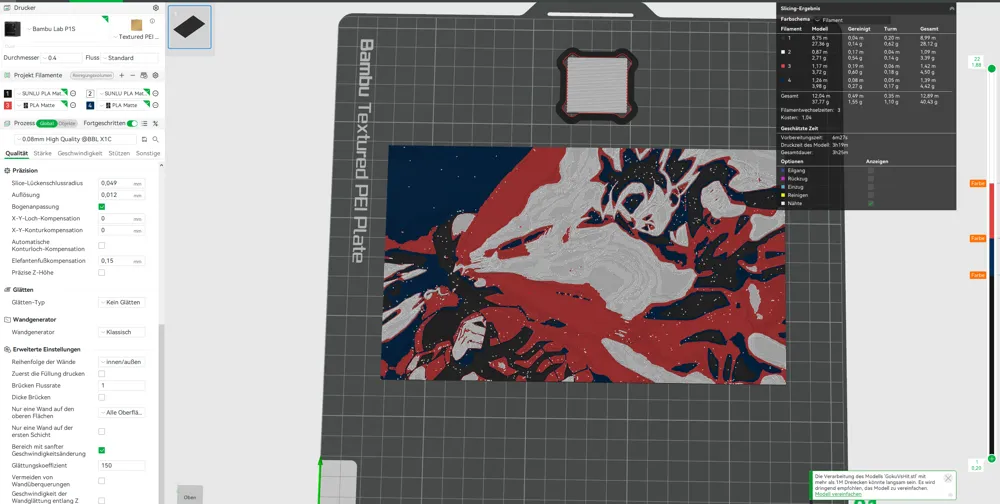Click the Bambu Lab P1S printer image
This screenshot has width=1000, height=504.
[x=12, y=29]
